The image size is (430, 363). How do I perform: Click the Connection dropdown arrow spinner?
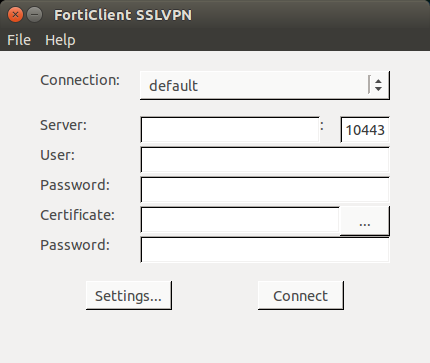(x=378, y=85)
